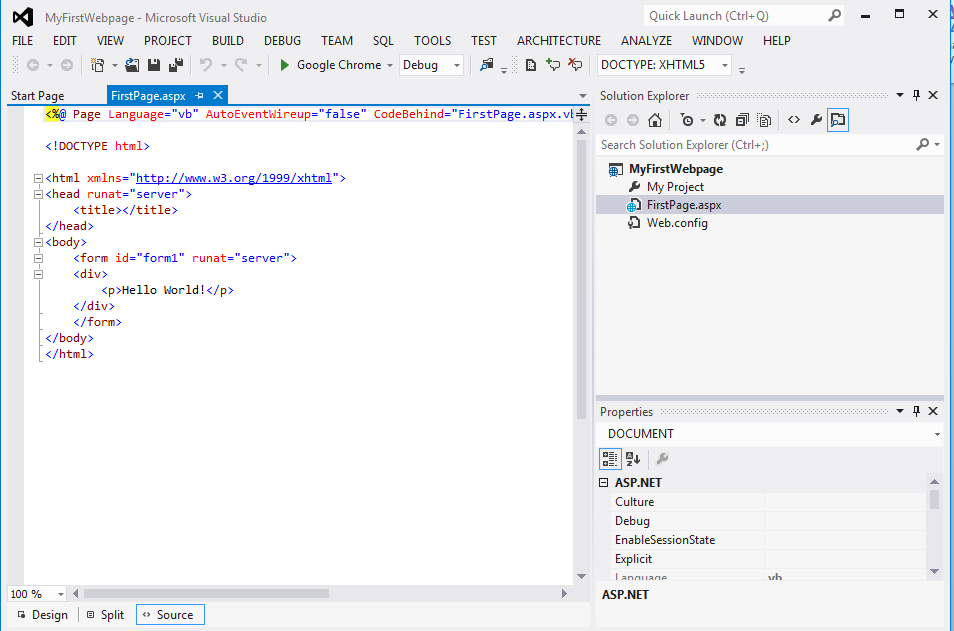Click the New Project toolbar icon

coord(97,65)
